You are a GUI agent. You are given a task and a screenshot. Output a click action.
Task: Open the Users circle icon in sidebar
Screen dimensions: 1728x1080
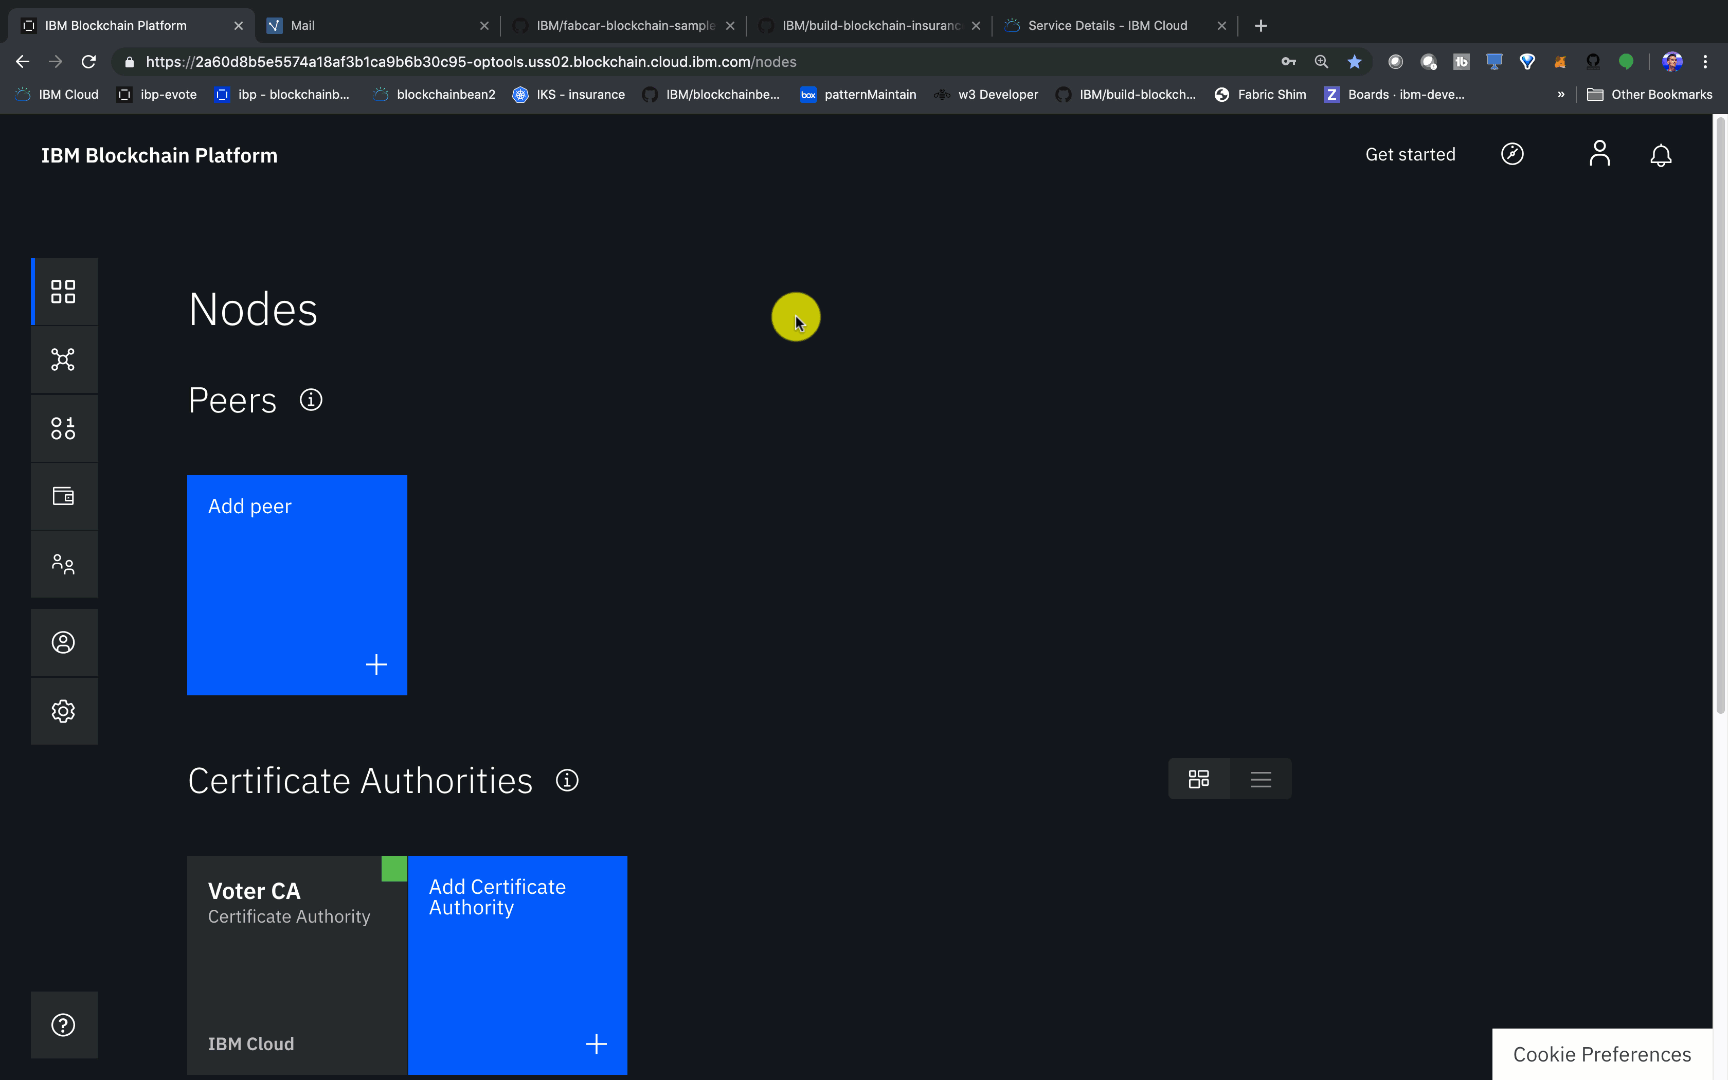63,642
